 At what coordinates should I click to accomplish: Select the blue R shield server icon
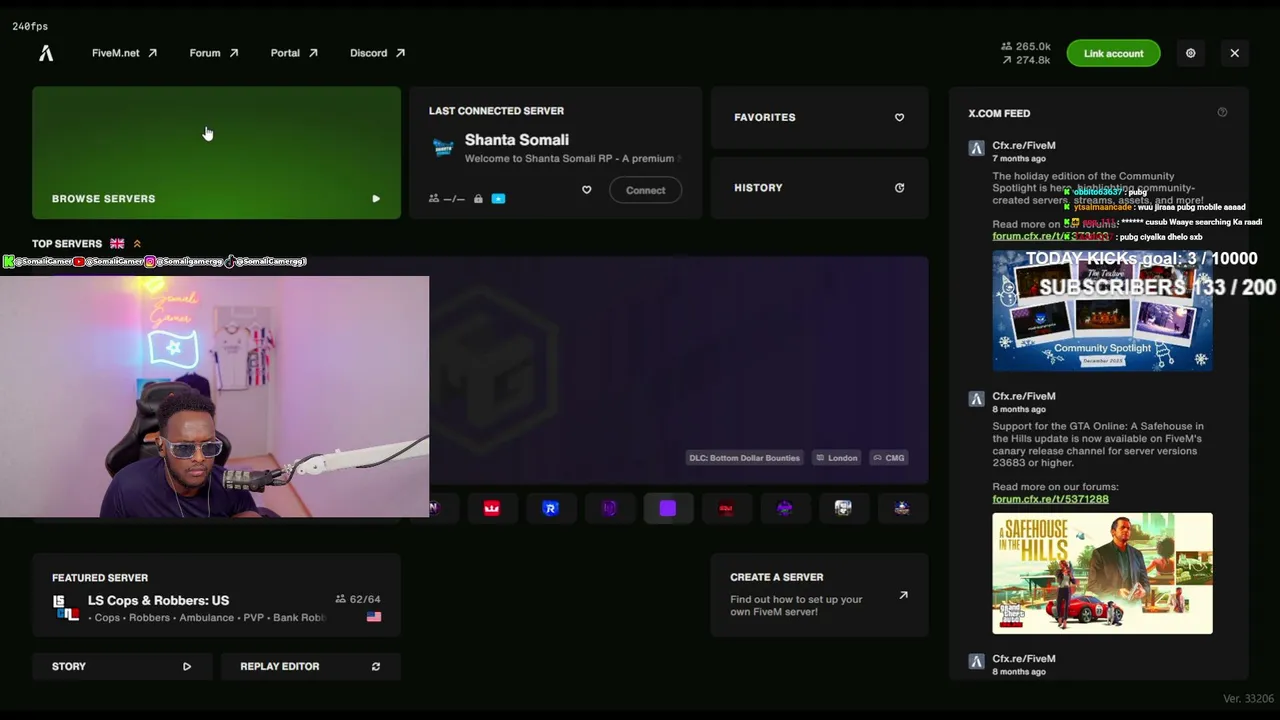coord(550,508)
